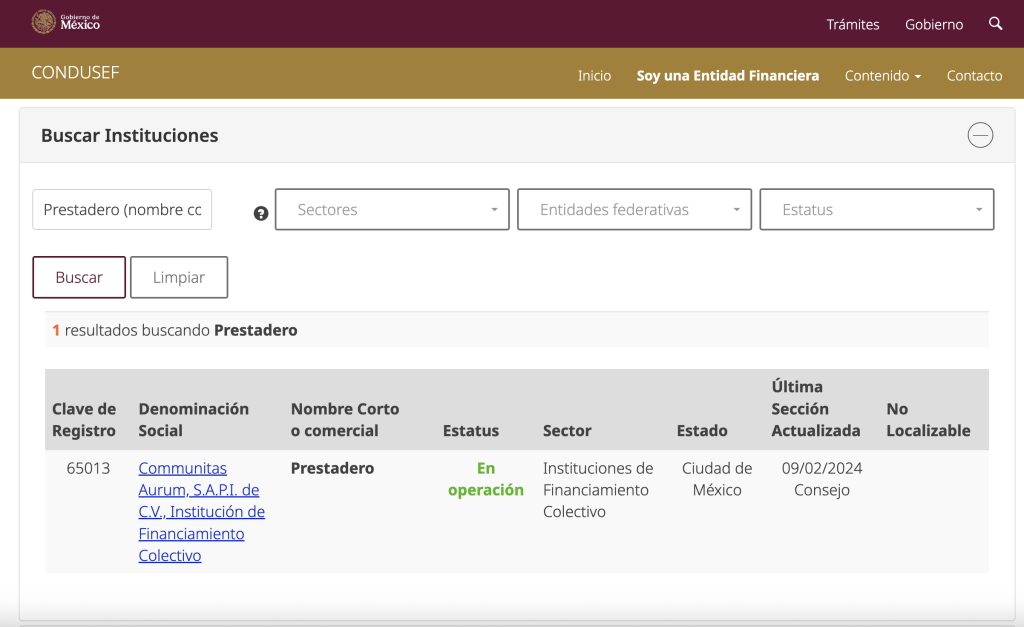Open Gobierno in top bar

(x=934, y=24)
